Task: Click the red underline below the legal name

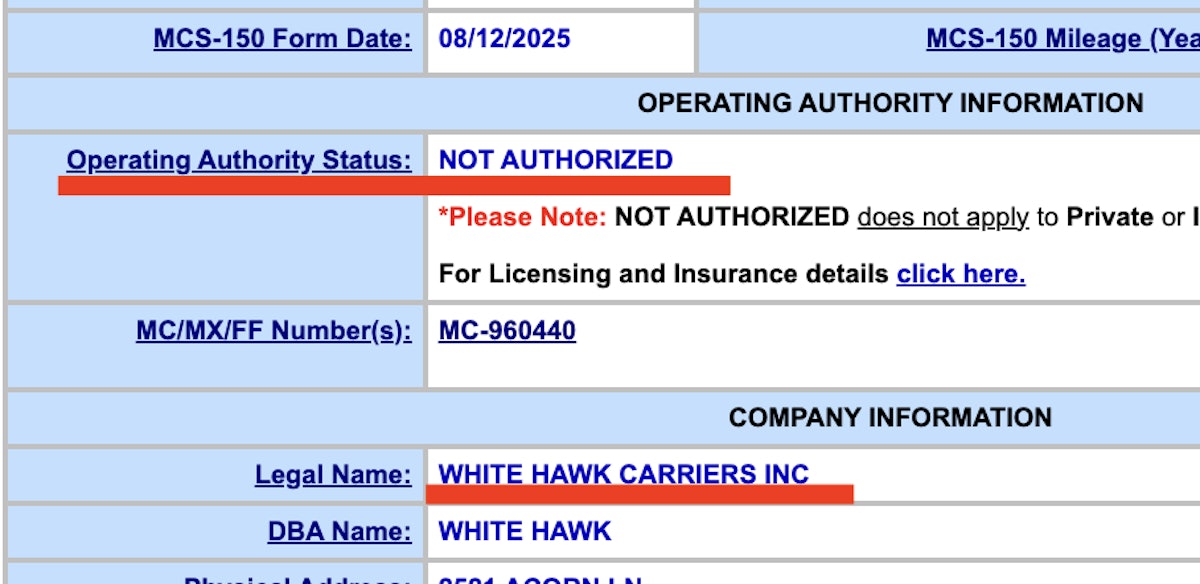Action: pos(640,494)
